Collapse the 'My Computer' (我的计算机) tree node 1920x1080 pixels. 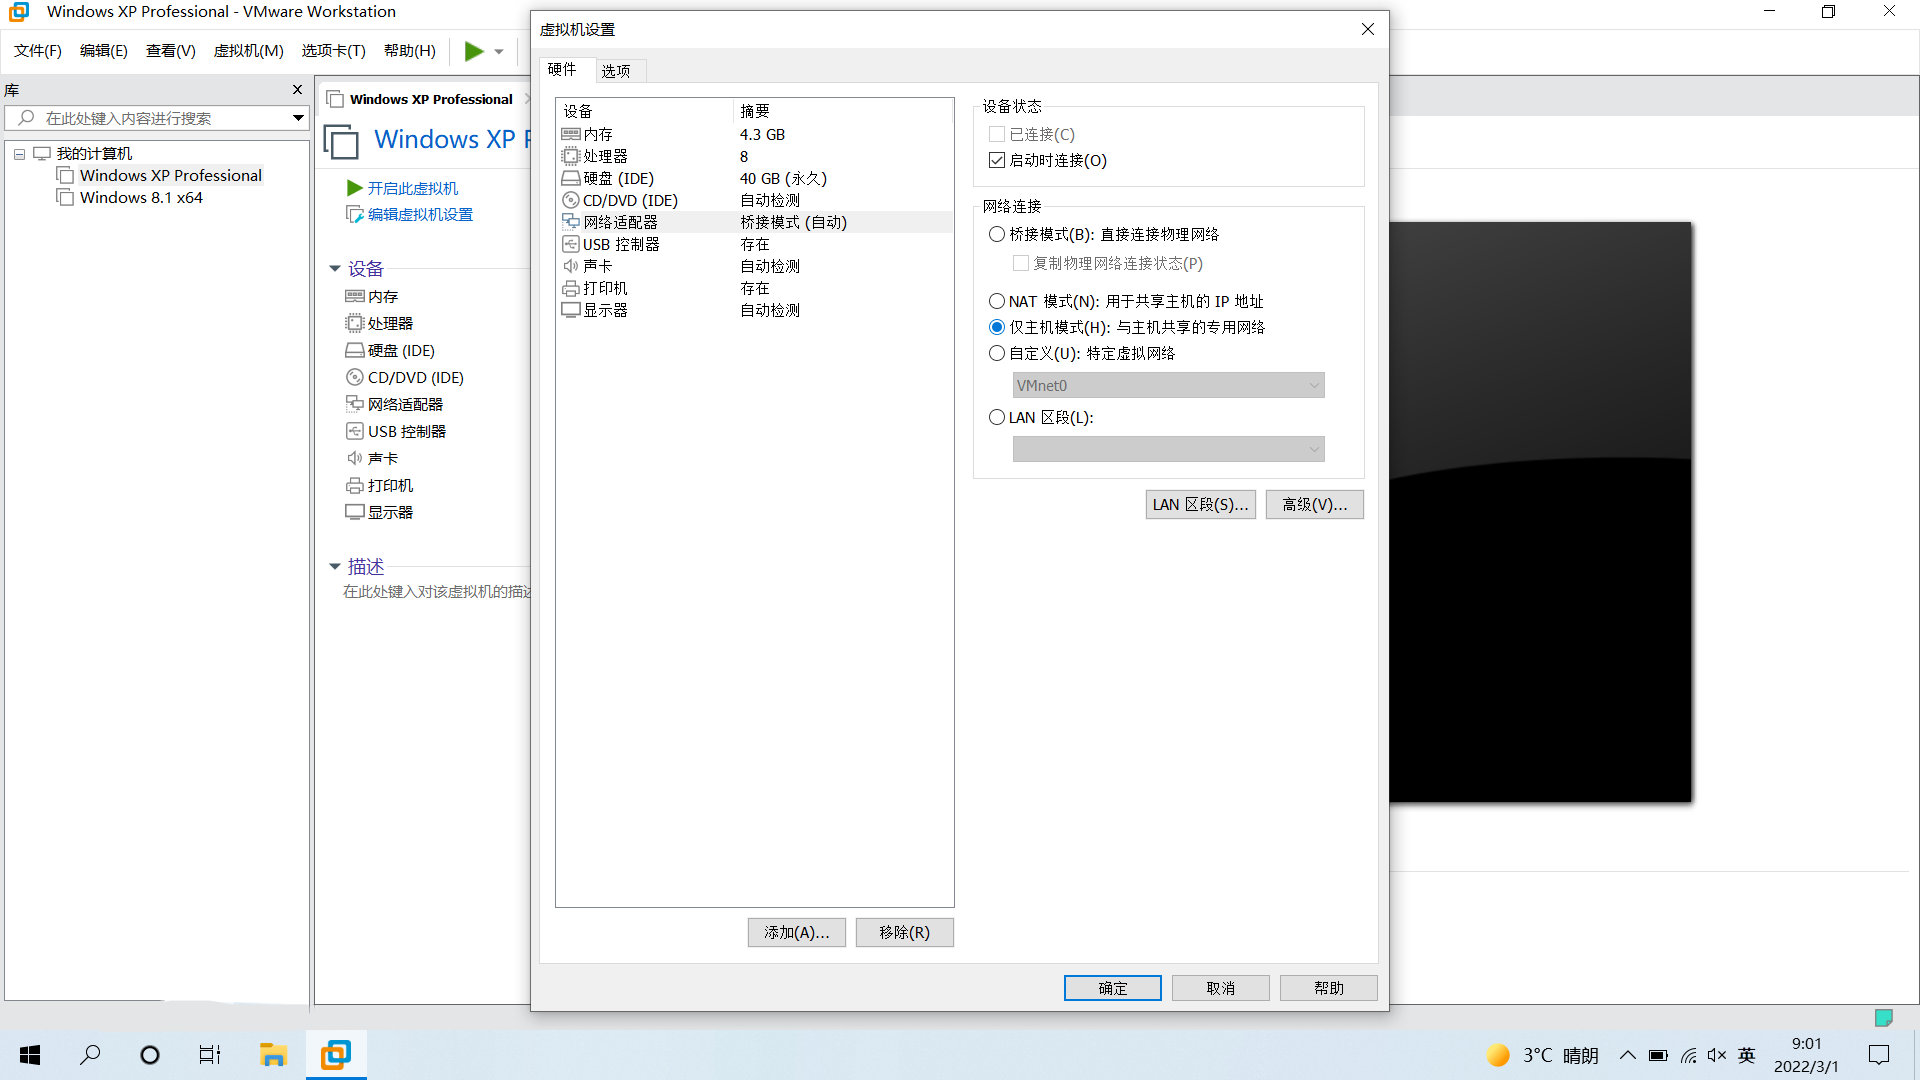19,154
